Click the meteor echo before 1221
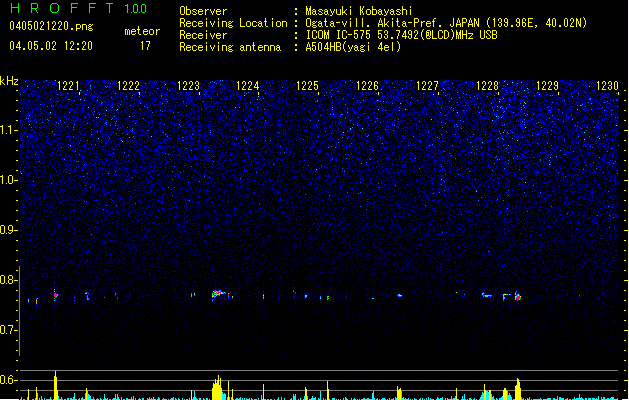This screenshot has height=400, width=629. pyautogui.click(x=56, y=295)
